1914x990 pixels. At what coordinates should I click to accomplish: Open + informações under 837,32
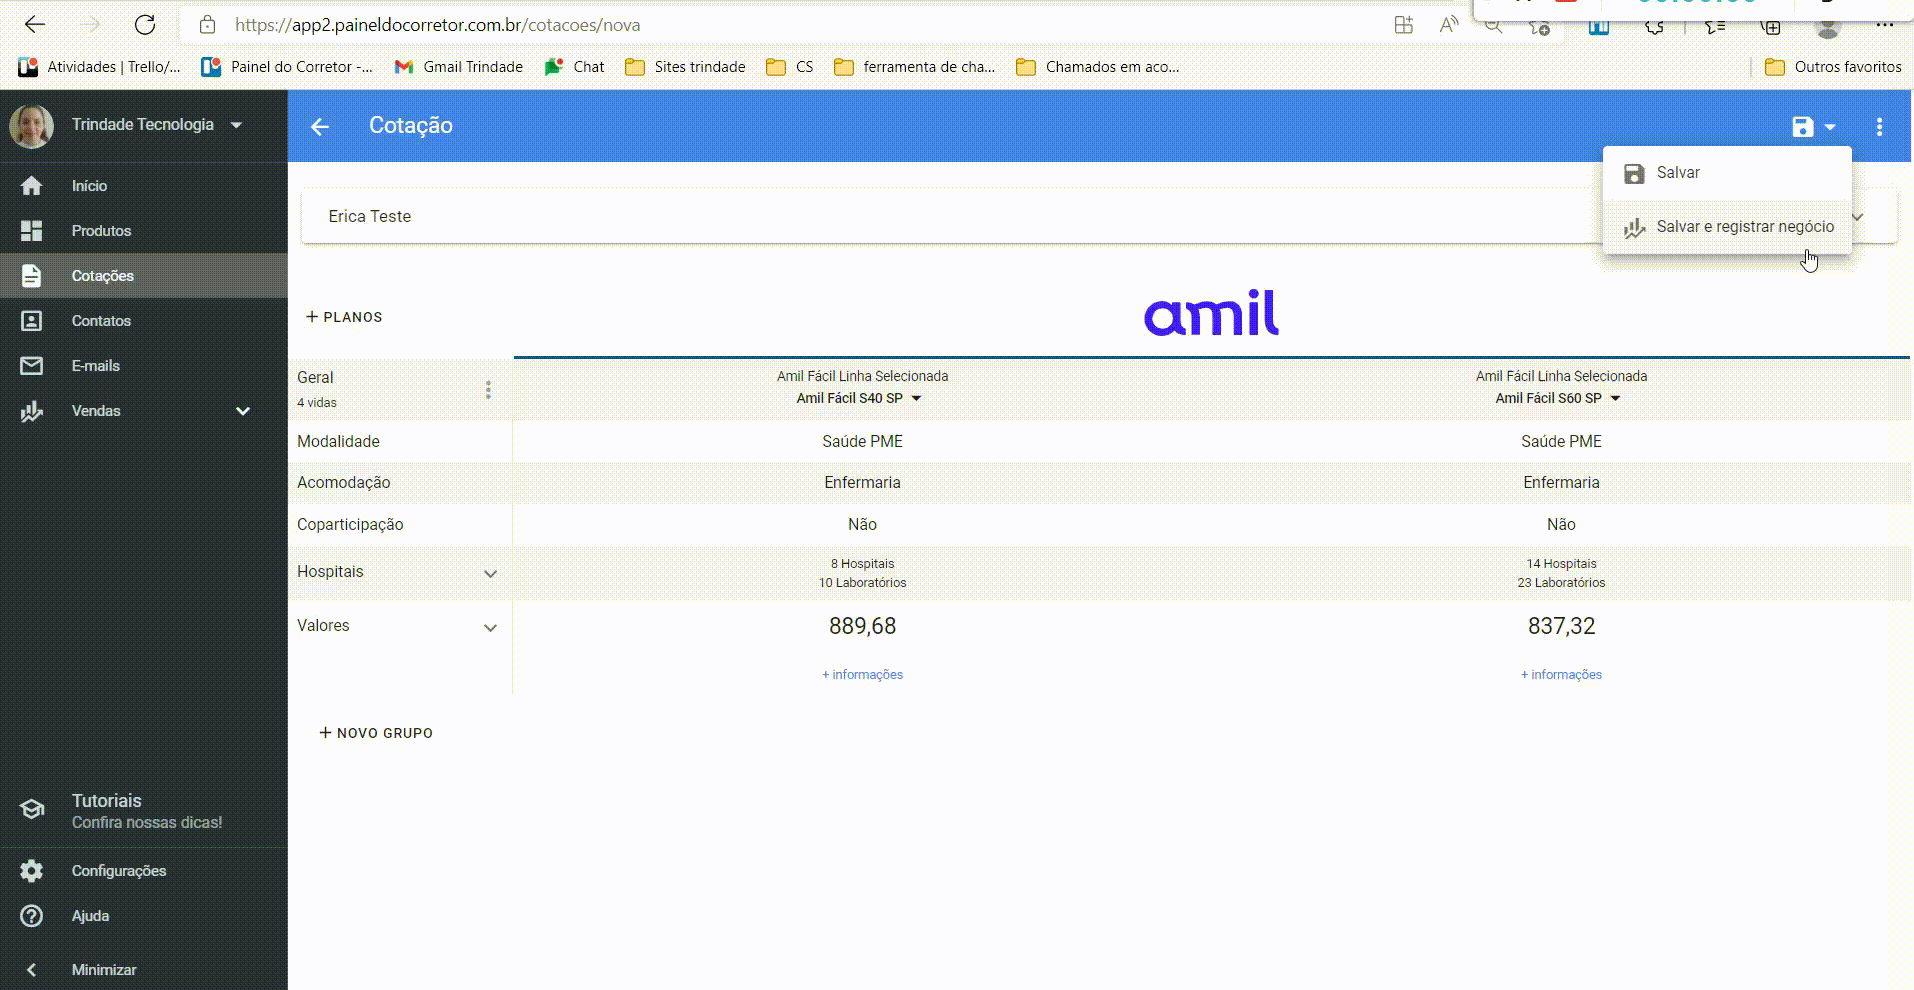[x=1561, y=675]
